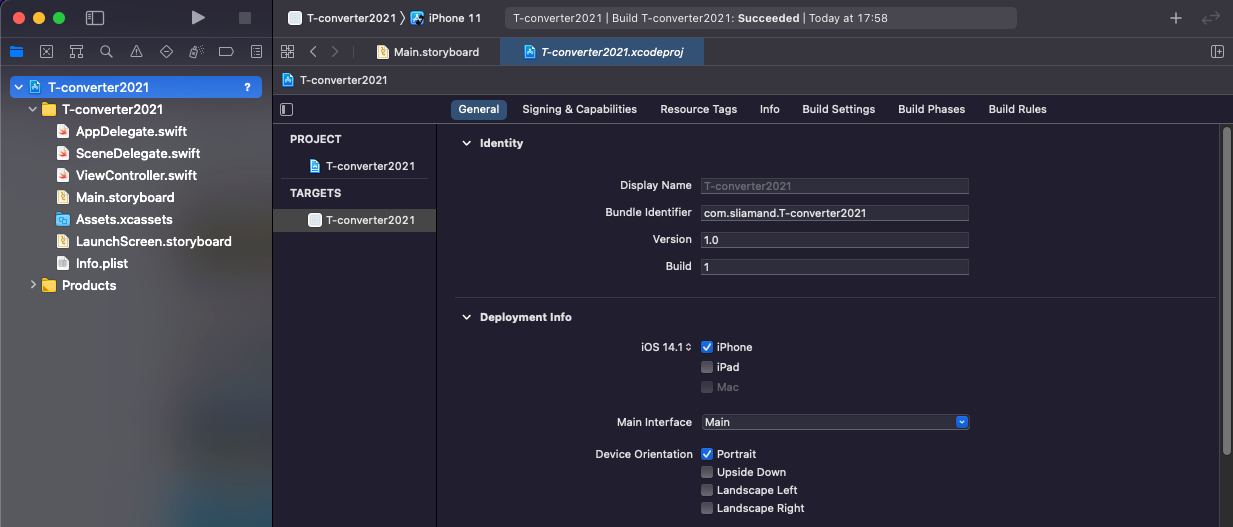
Task: Open the Build Settings tab
Action: click(x=838, y=109)
